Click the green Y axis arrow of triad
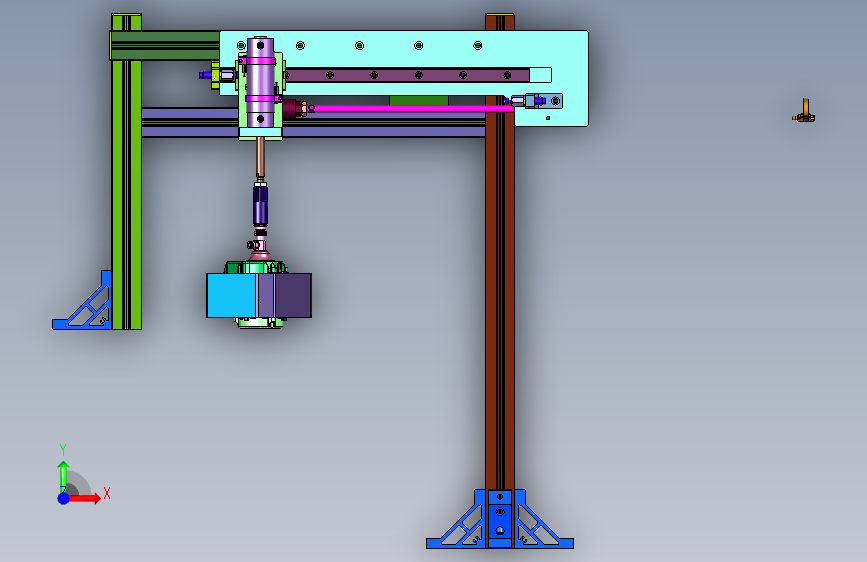Viewport: 867px width, 562px height. pyautogui.click(x=63, y=476)
